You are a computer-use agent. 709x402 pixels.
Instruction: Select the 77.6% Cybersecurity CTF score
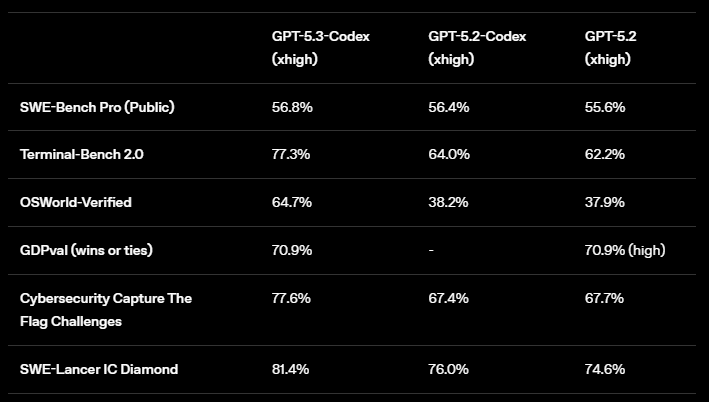tap(292, 299)
